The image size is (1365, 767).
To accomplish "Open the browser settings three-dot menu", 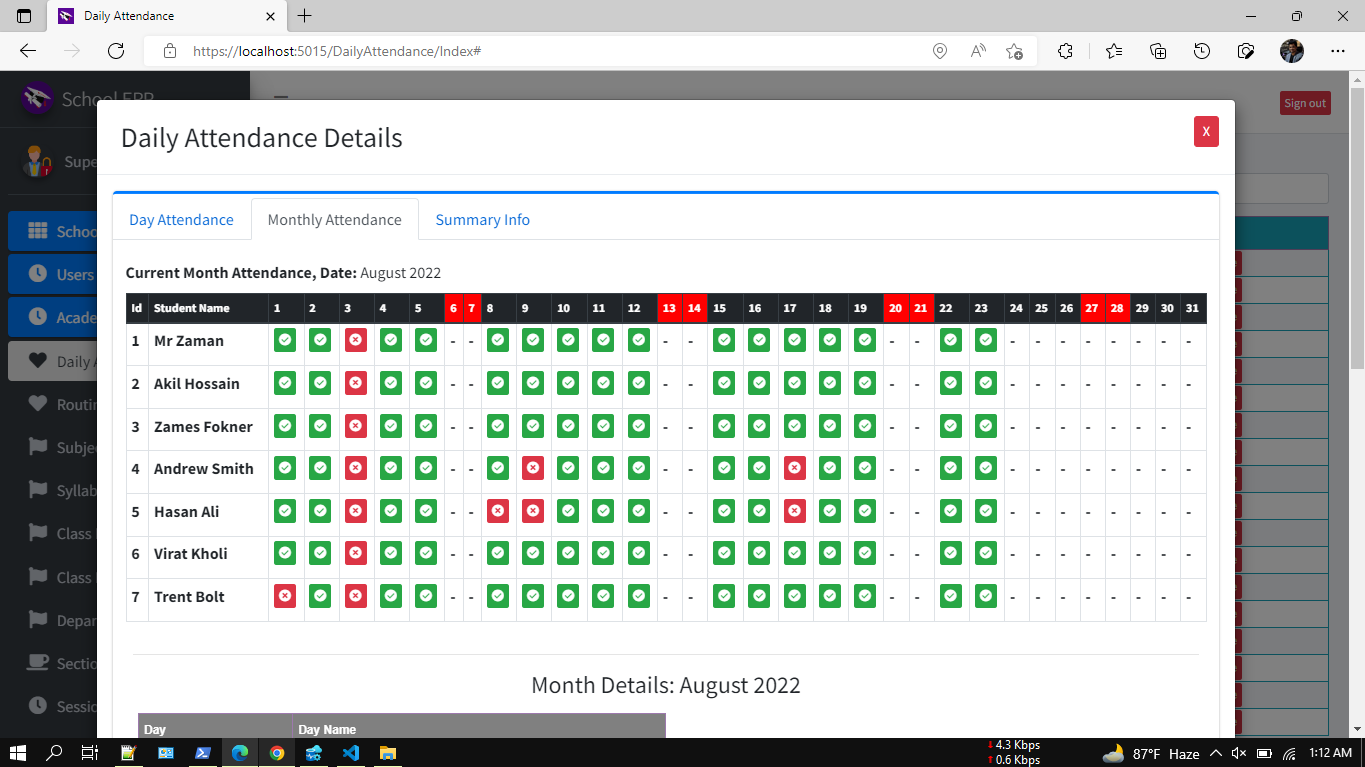I will [x=1338, y=50].
